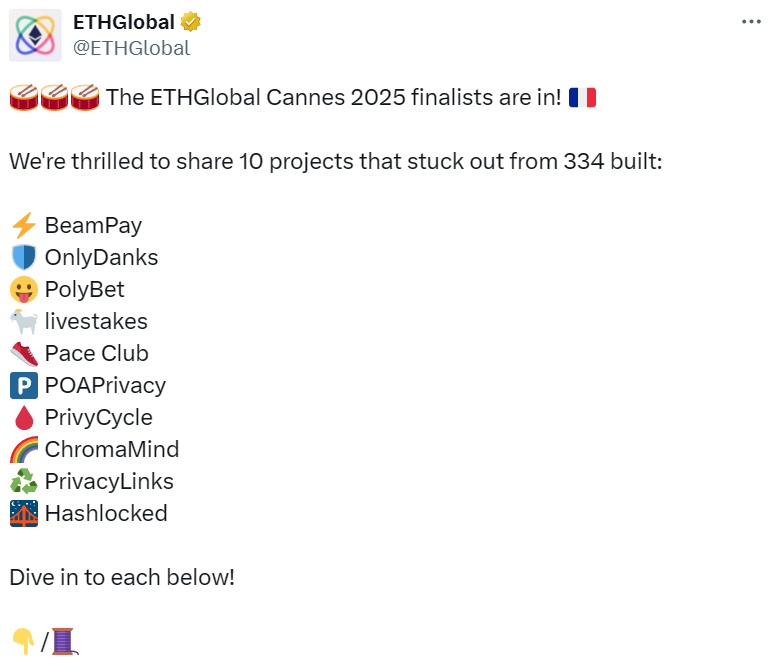Click the recycle symbol beside PrivacyLinks

pyautogui.click(x=23, y=482)
